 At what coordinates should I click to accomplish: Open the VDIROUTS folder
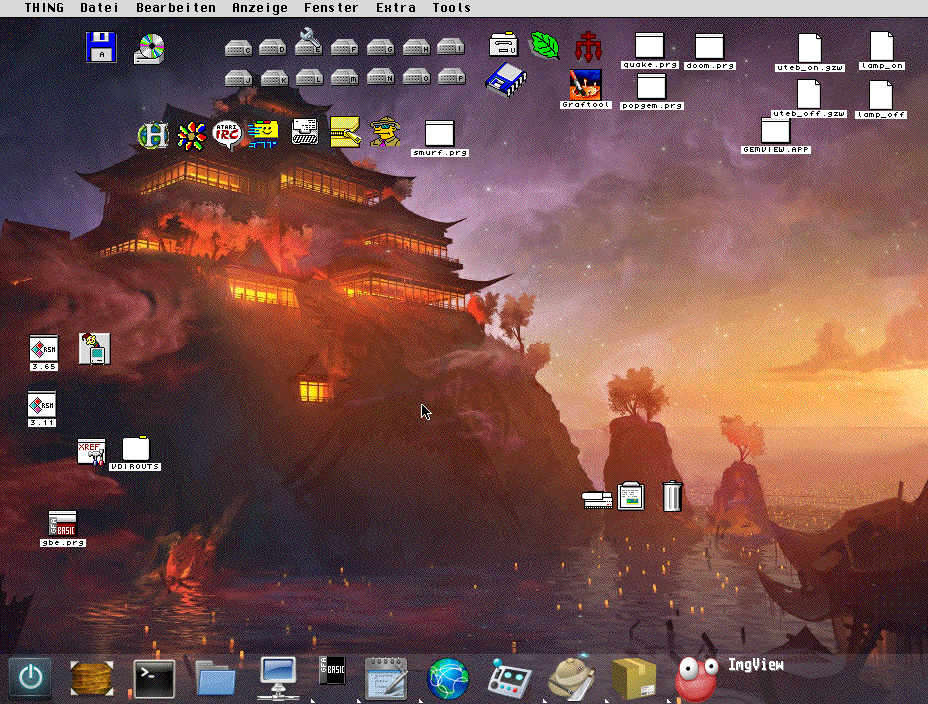tap(136, 454)
